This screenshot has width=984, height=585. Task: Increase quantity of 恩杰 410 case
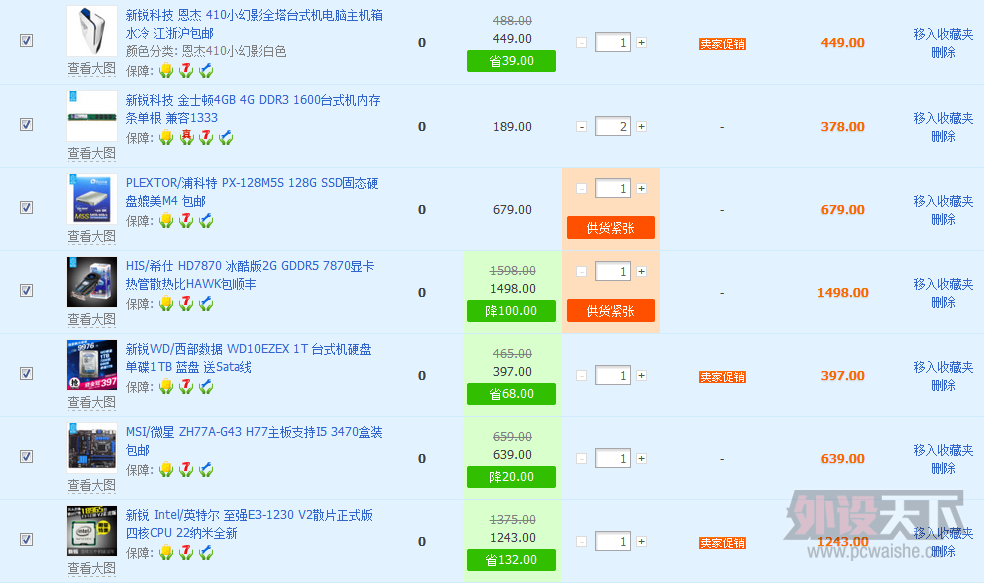tap(641, 43)
